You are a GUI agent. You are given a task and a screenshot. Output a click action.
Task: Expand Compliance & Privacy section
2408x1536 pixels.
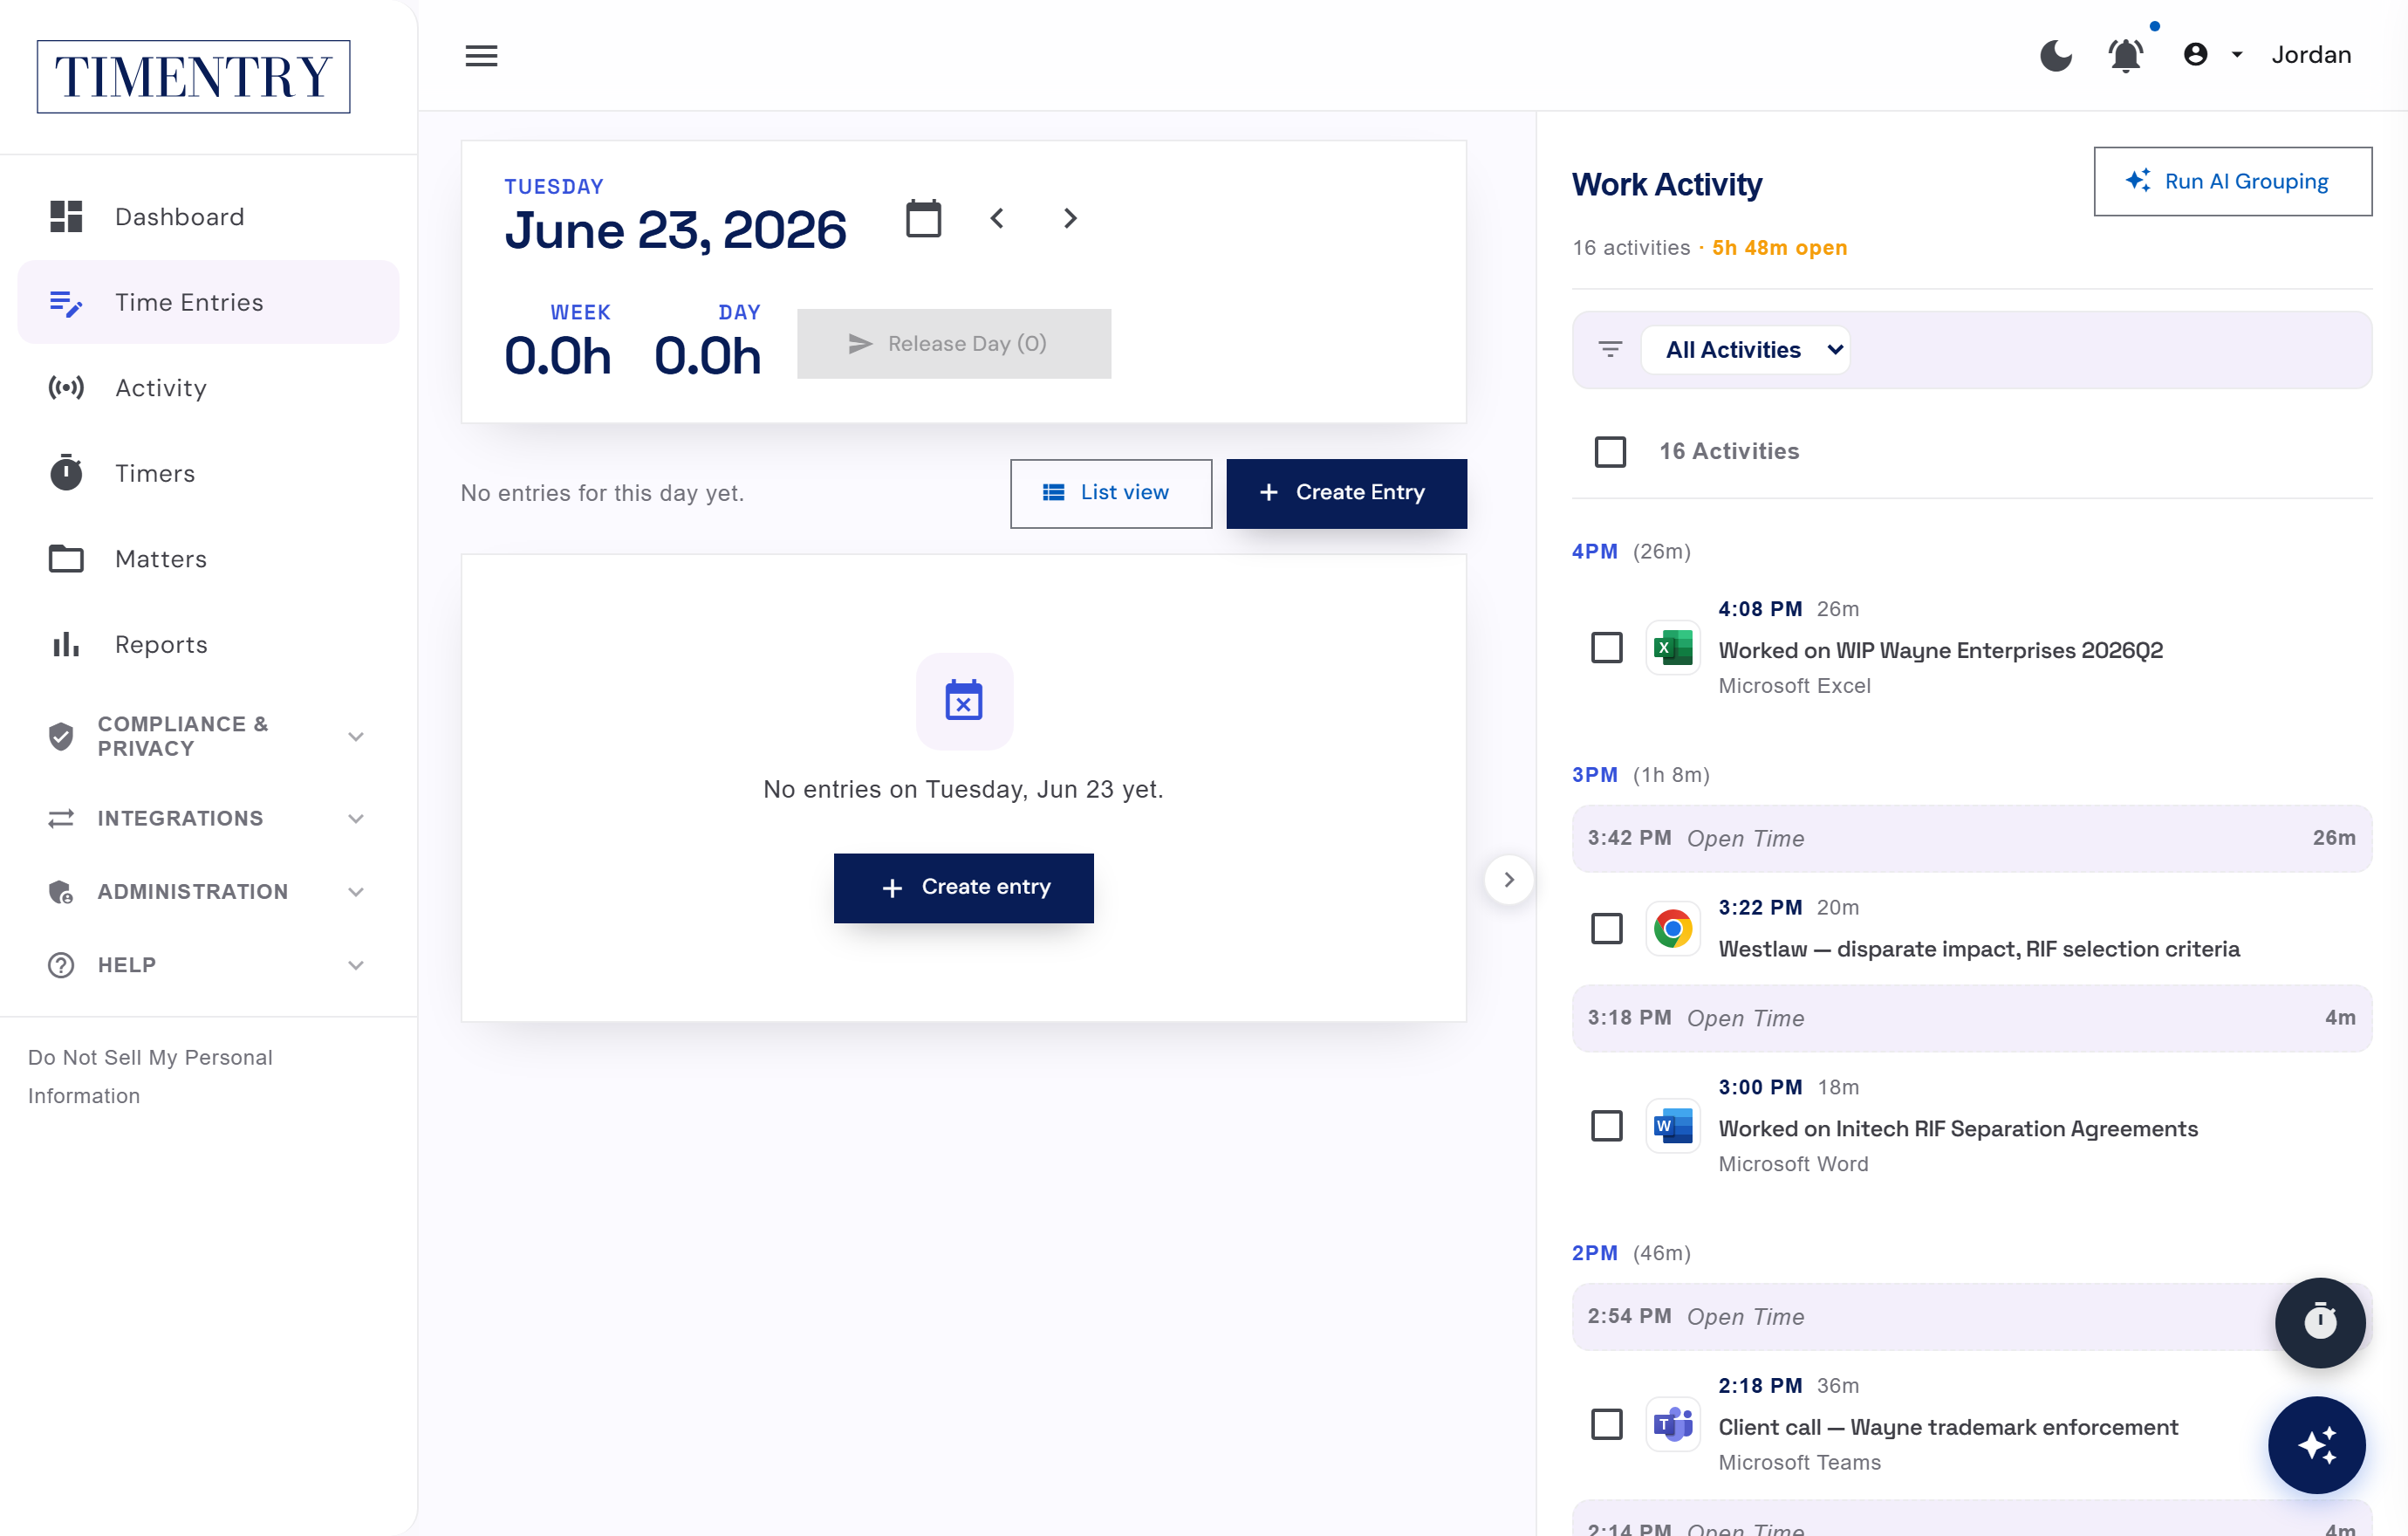coord(208,736)
